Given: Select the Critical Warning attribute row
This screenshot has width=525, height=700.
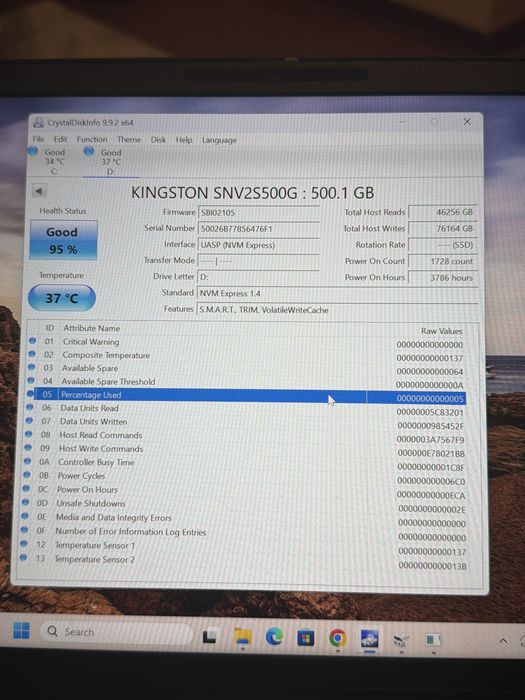Looking at the screenshot, I should point(248,342).
